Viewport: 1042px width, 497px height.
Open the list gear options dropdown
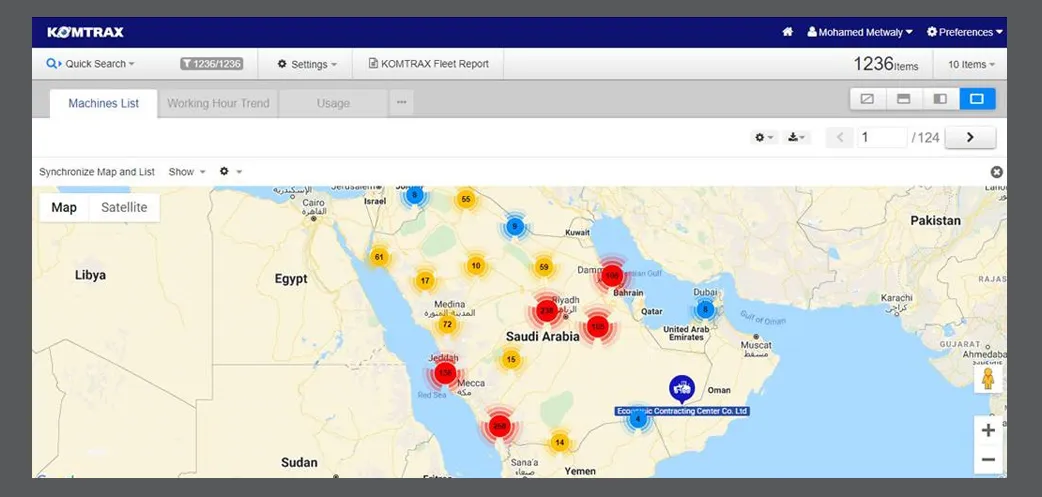pyautogui.click(x=764, y=138)
